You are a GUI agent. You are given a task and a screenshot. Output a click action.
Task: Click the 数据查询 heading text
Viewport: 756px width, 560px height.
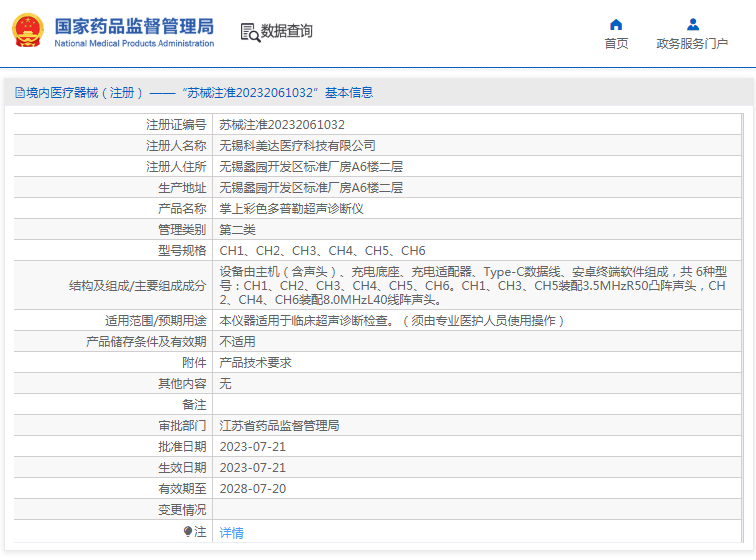(287, 32)
